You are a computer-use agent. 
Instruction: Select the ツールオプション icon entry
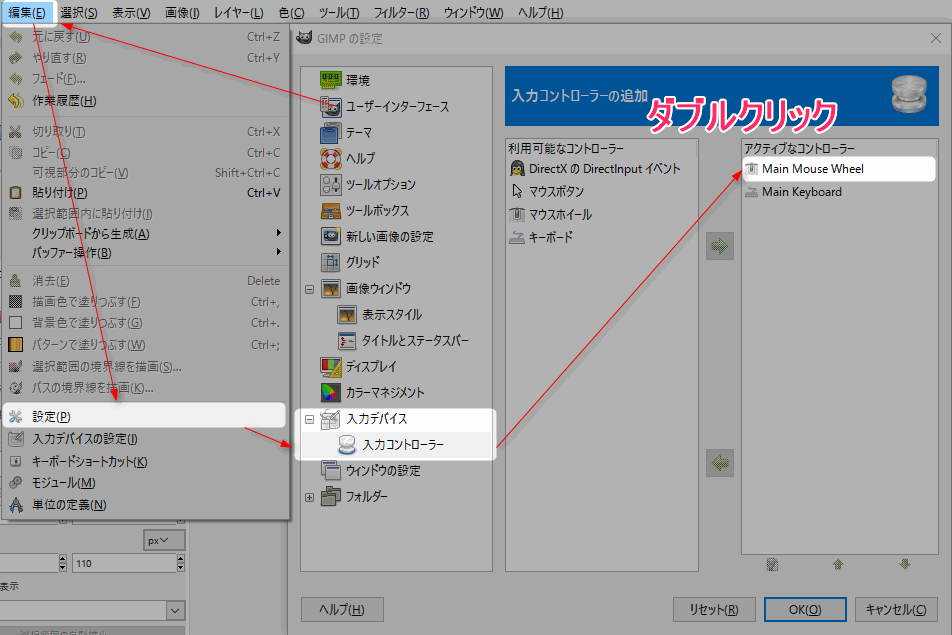coord(331,185)
